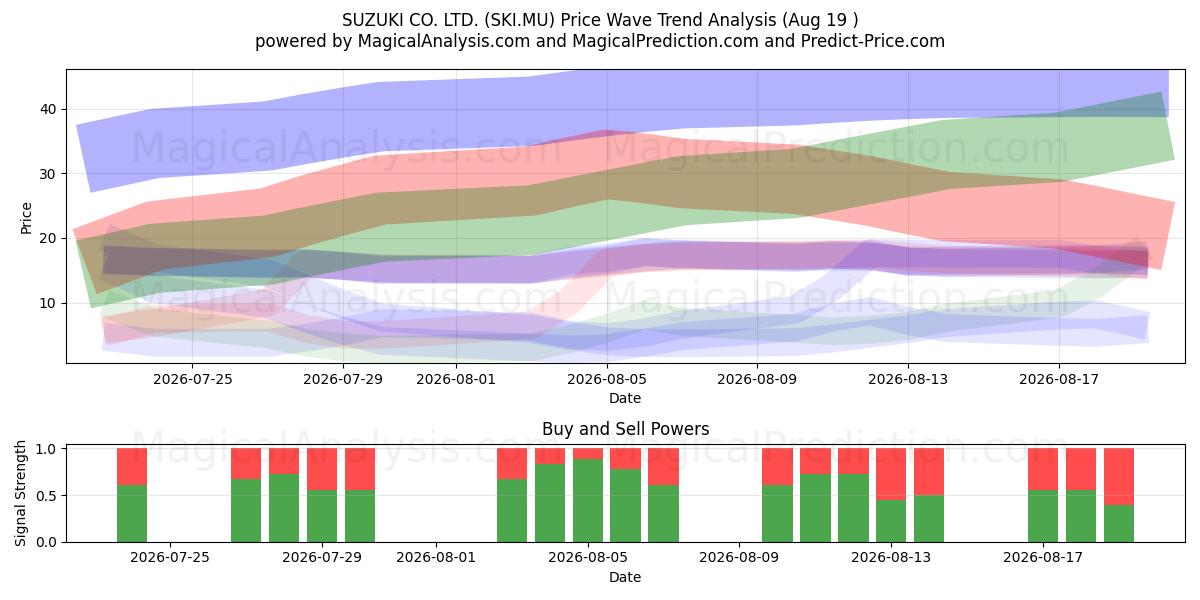
Task: Click the 0.0 tick on Signal Strength axis
Action: (46, 542)
